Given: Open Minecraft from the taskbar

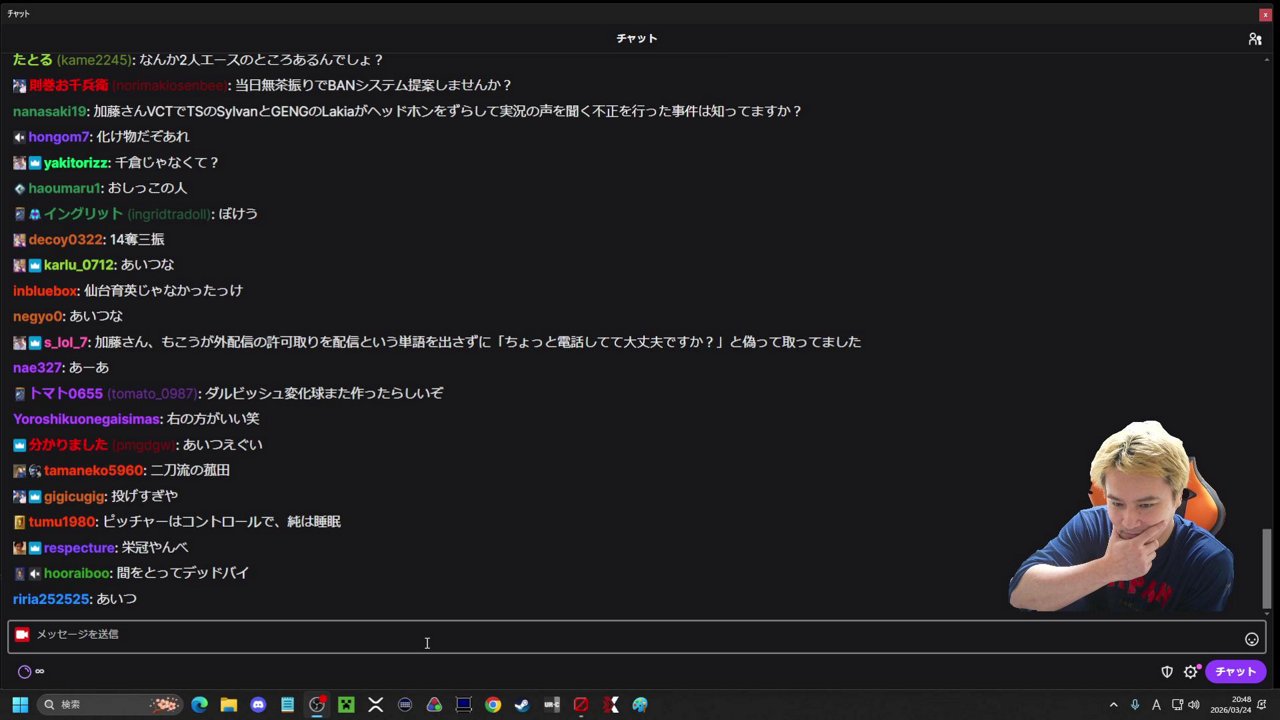Looking at the screenshot, I should click(x=345, y=705).
